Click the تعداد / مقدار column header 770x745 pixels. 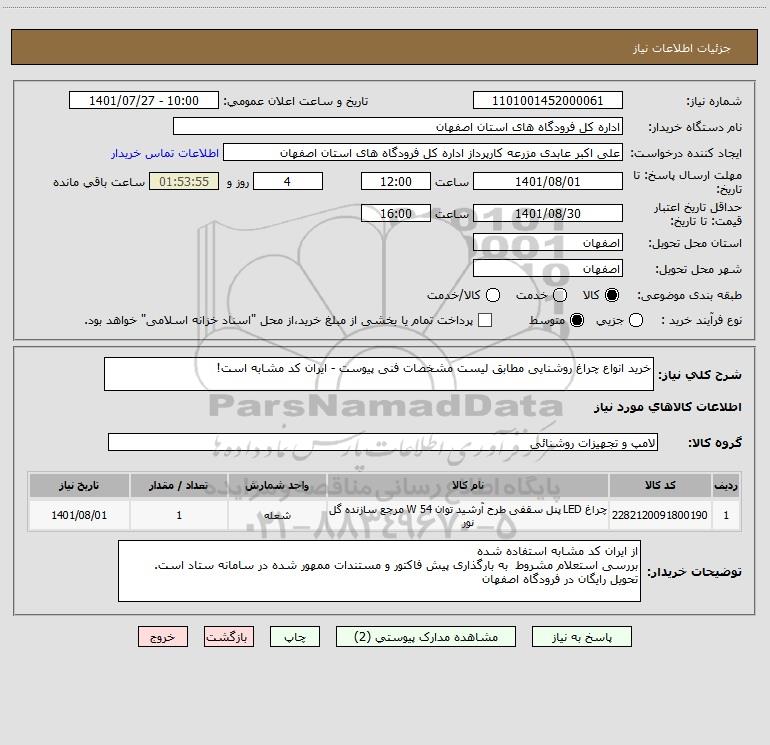tap(179, 485)
